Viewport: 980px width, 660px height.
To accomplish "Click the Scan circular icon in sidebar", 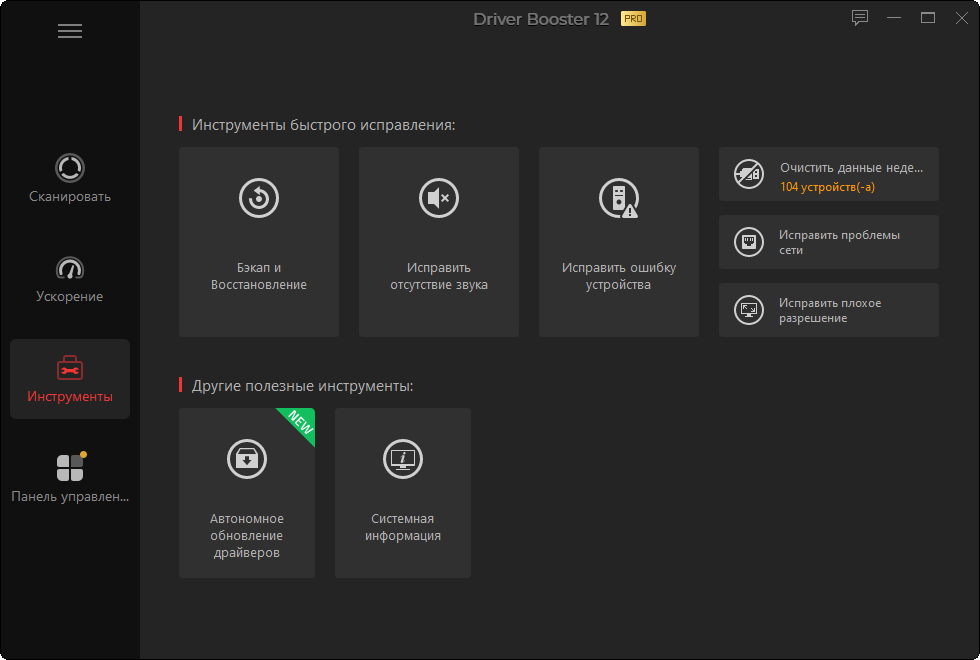I will (x=70, y=167).
